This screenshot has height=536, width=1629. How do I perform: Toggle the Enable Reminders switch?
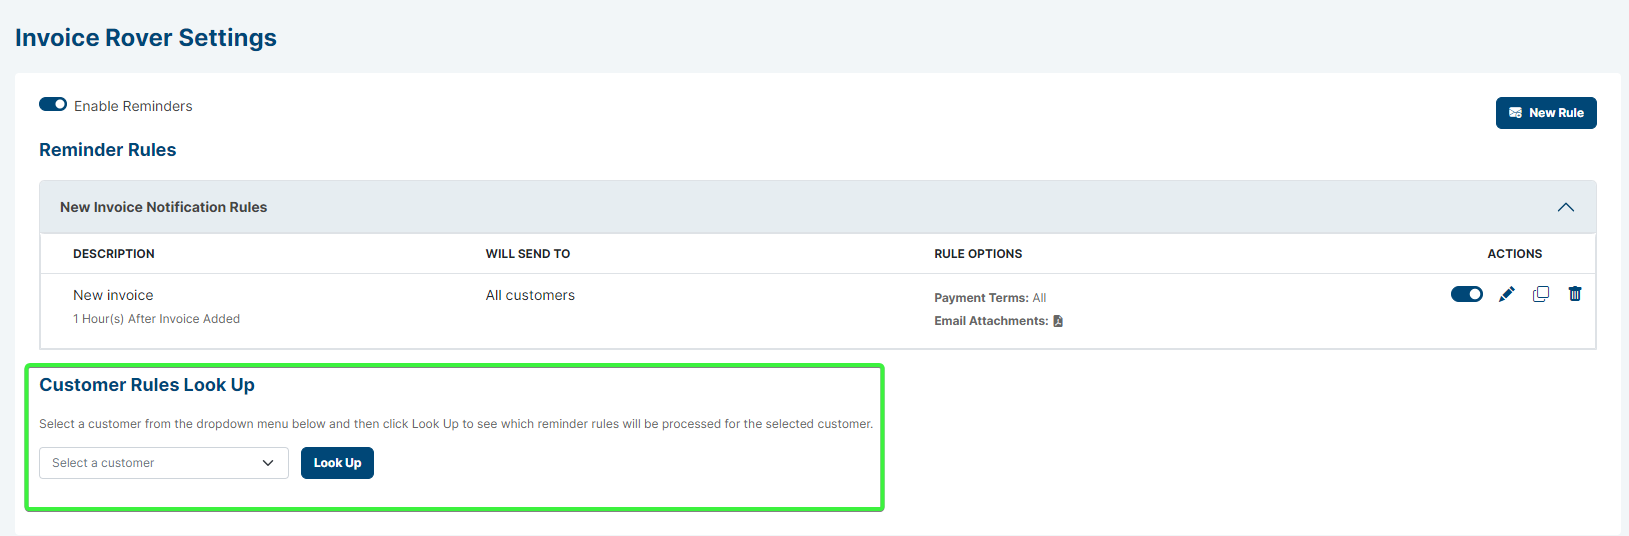[x=53, y=105]
